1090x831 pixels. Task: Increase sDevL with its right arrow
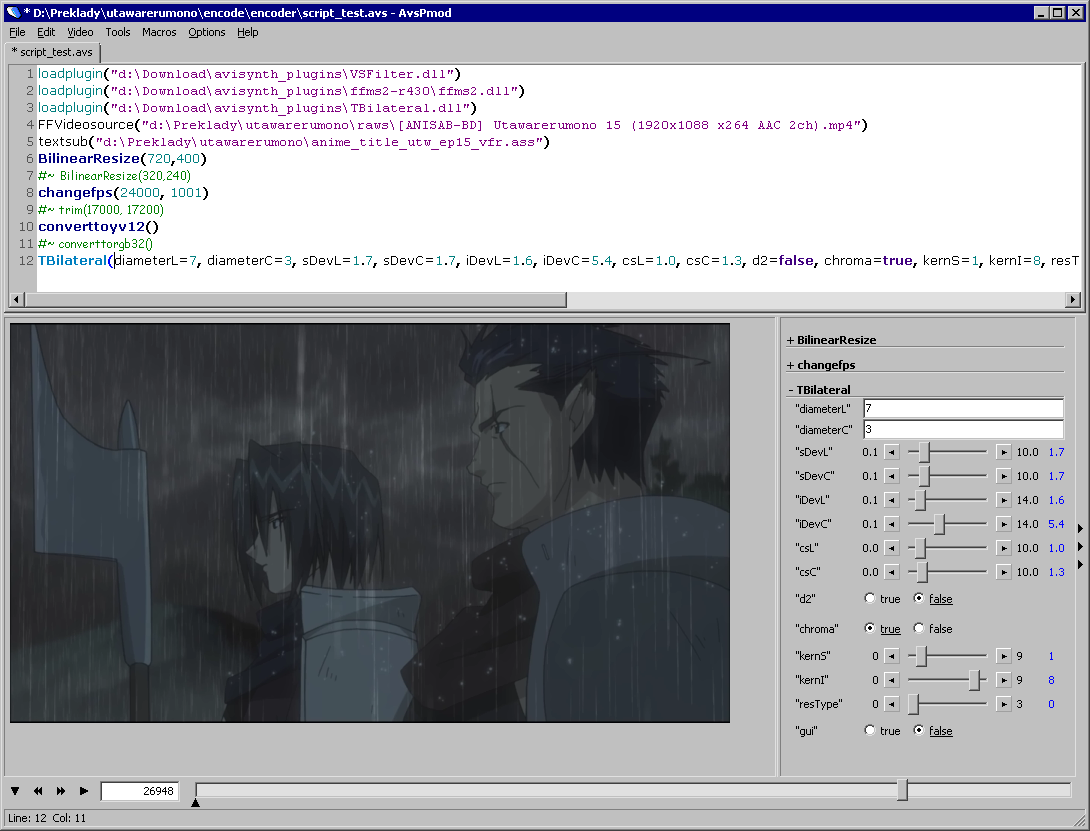tap(1004, 452)
